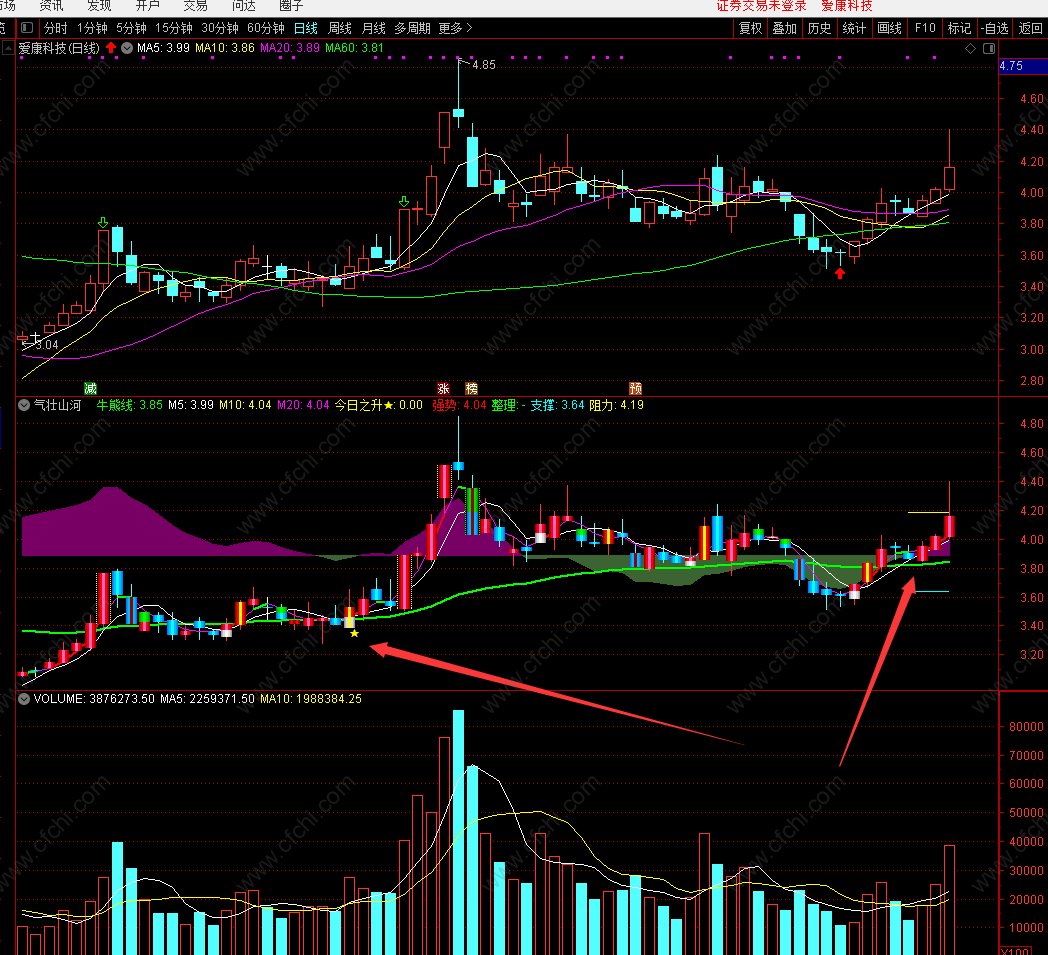Open the 多周期 multi-period view
The height and width of the screenshot is (955, 1048).
[x=412, y=28]
